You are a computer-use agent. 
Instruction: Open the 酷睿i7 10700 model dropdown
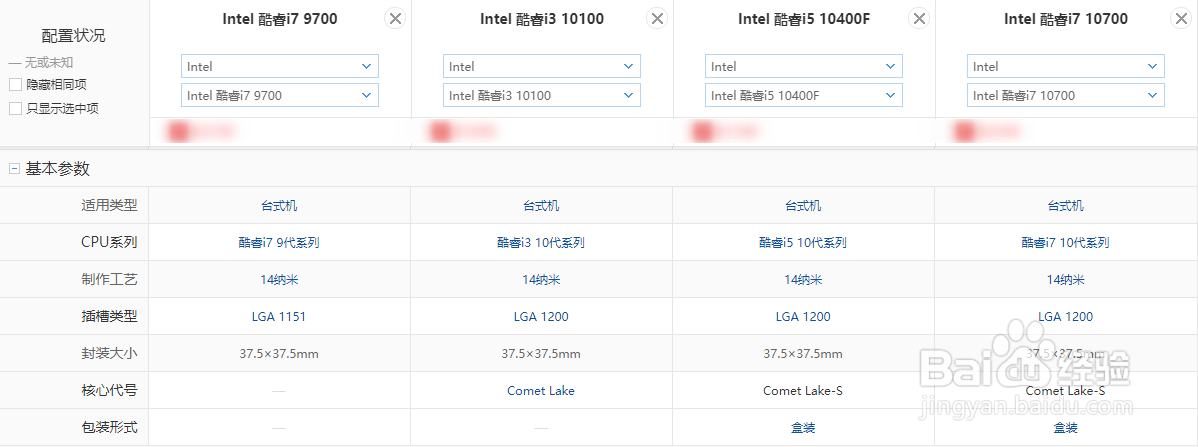[x=1065, y=95]
